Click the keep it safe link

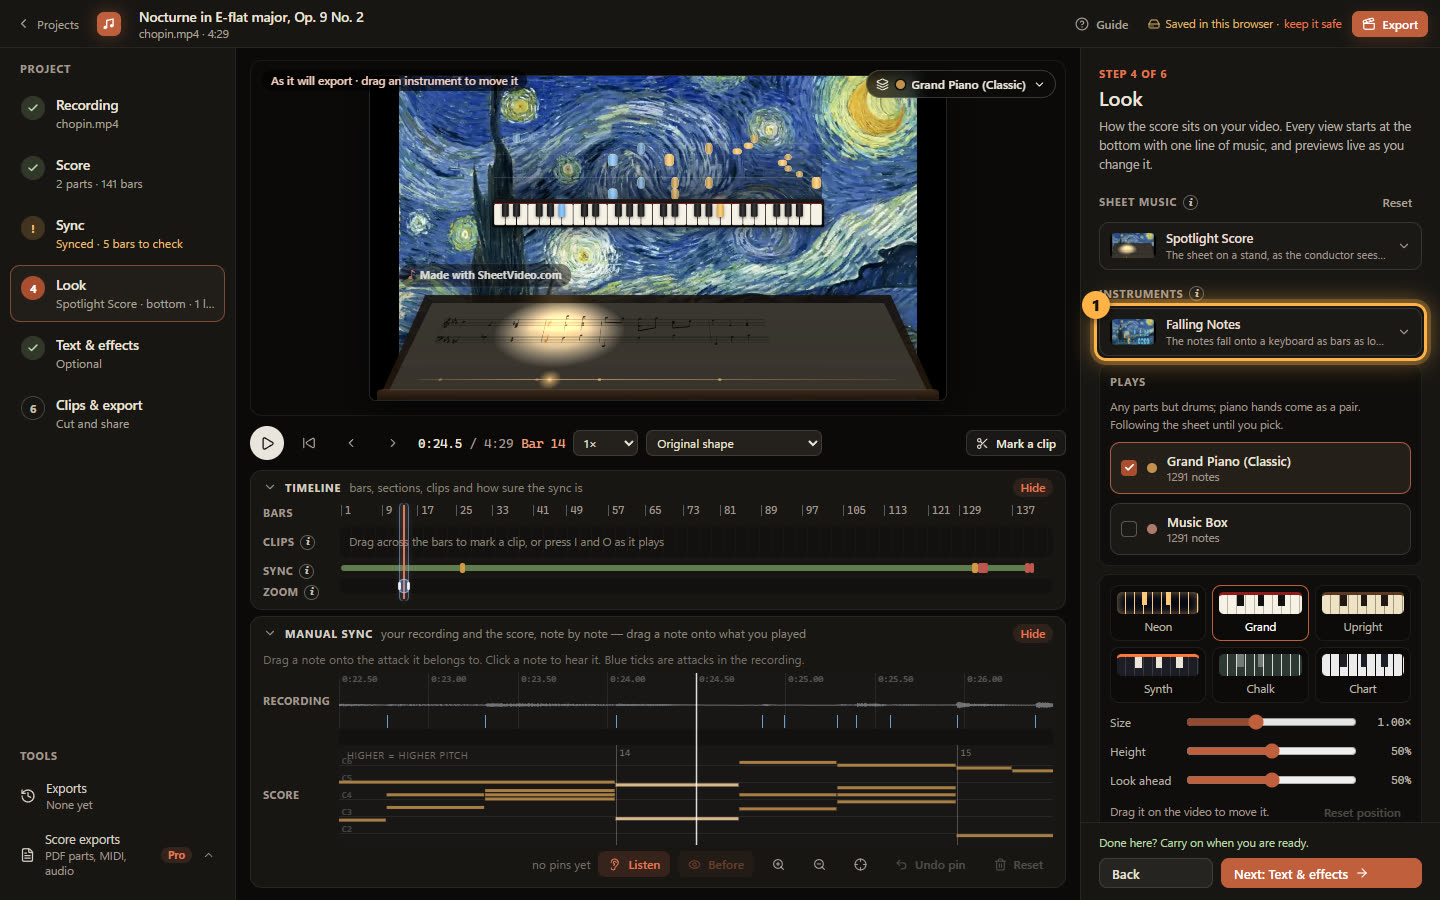click(x=1313, y=24)
